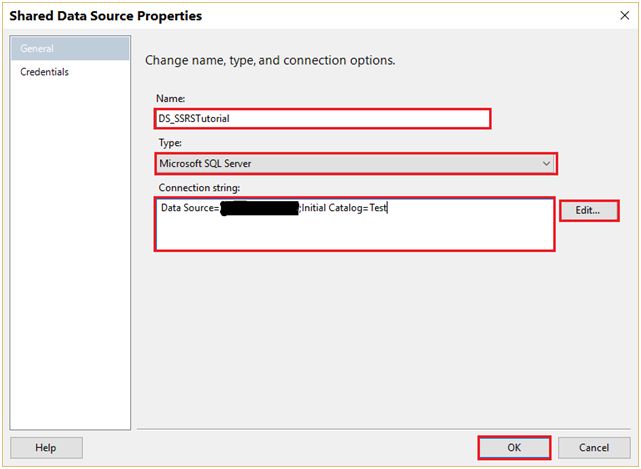Viewport: 641px width, 469px height.
Task: Close the dialog with the X button
Action: [624, 16]
